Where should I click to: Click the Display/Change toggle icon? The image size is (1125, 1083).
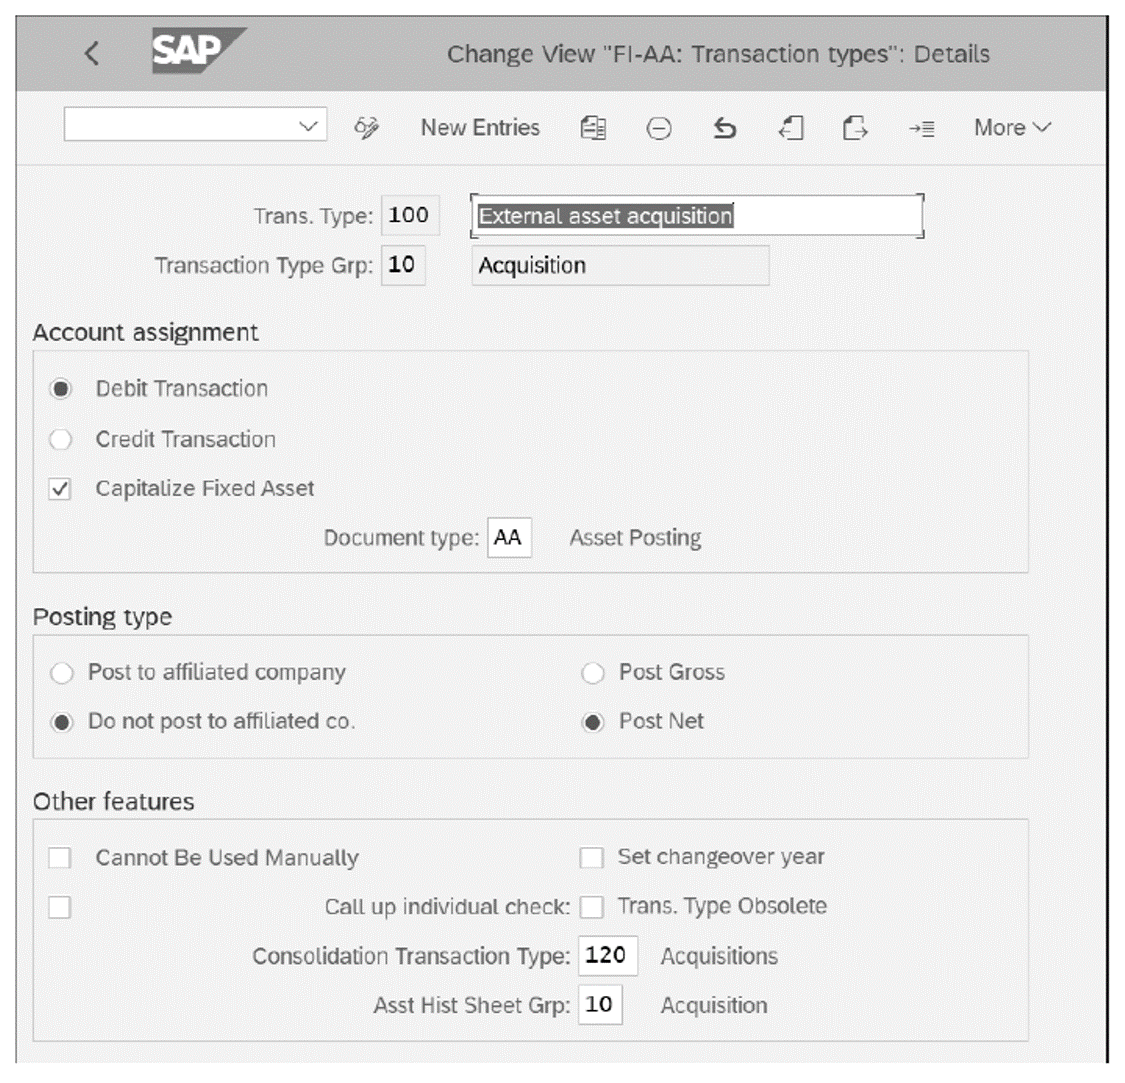367,127
